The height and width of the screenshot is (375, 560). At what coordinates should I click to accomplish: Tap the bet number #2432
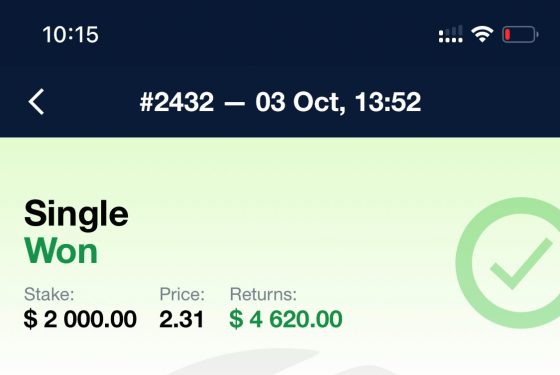(177, 102)
